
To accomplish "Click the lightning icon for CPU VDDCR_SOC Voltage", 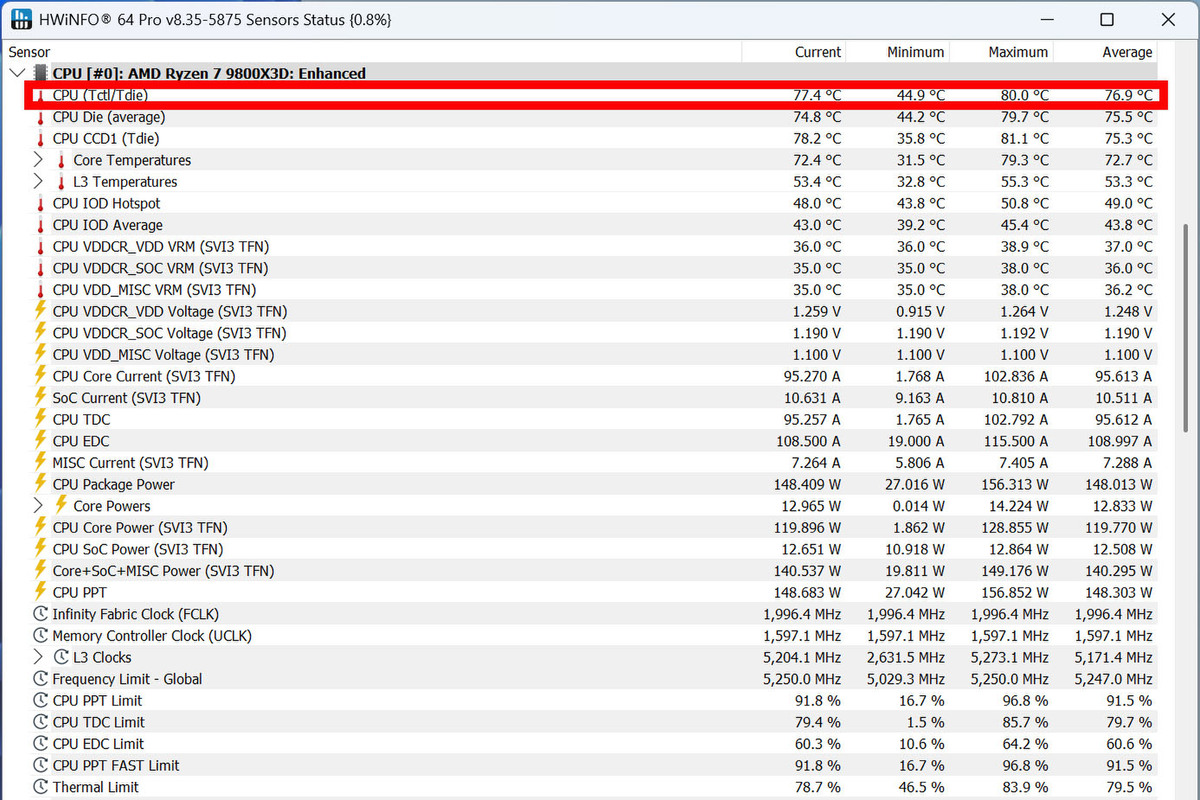I will click(x=41, y=333).
